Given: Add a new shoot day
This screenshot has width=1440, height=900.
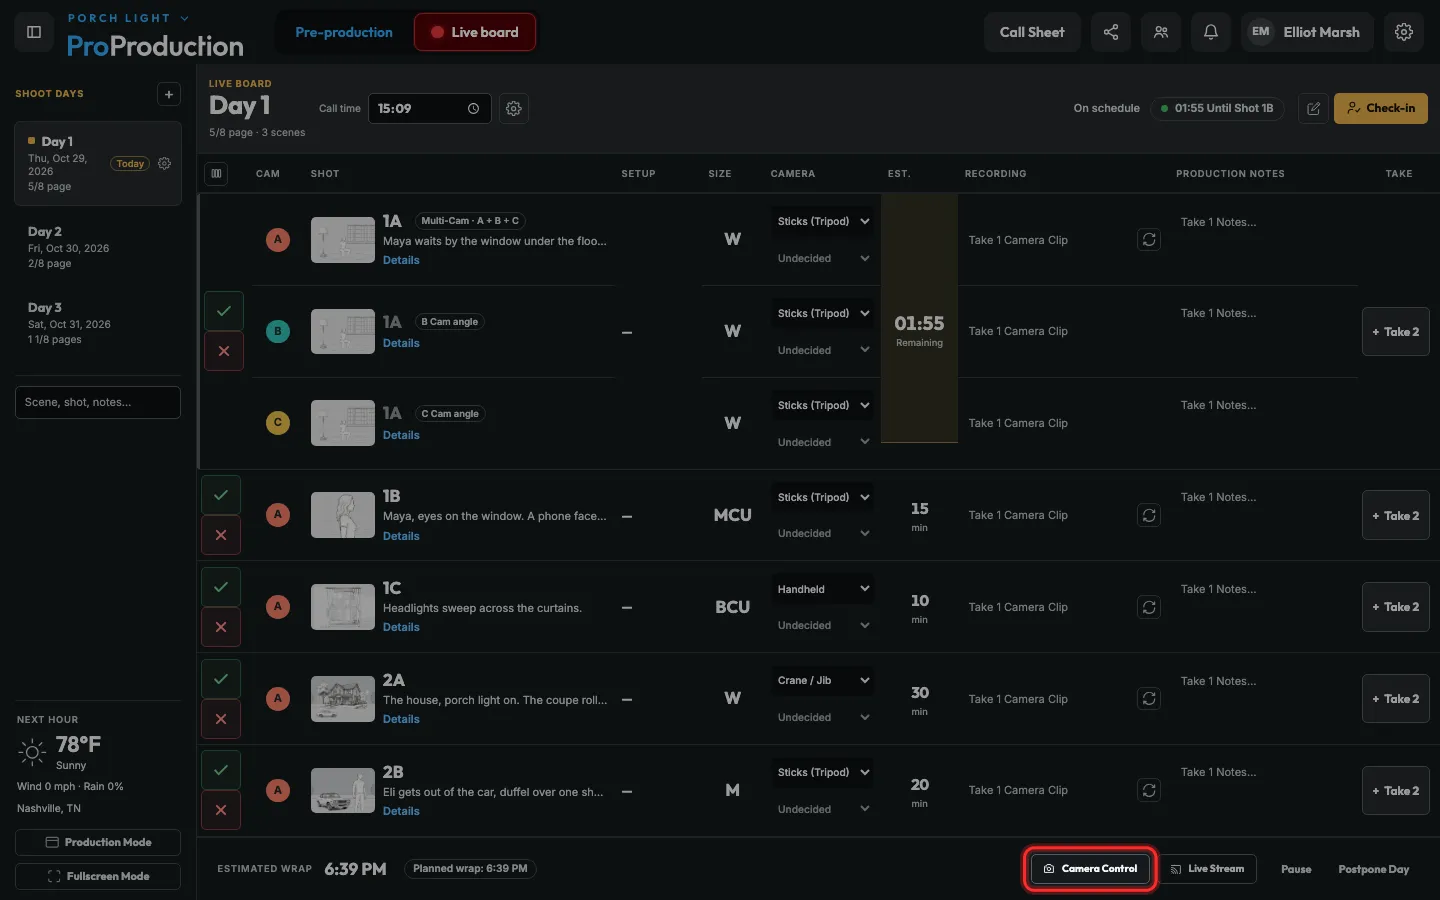Looking at the screenshot, I should [169, 94].
